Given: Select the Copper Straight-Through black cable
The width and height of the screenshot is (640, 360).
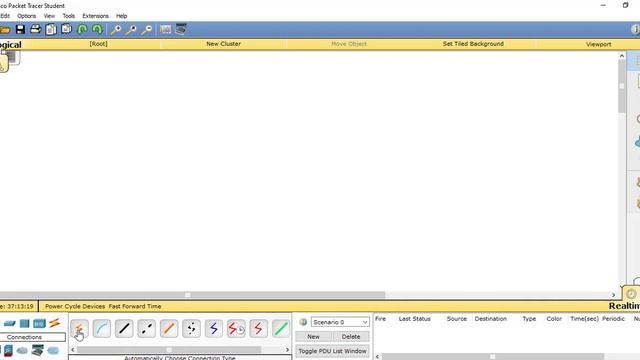Looking at the screenshot, I should (x=124, y=329).
